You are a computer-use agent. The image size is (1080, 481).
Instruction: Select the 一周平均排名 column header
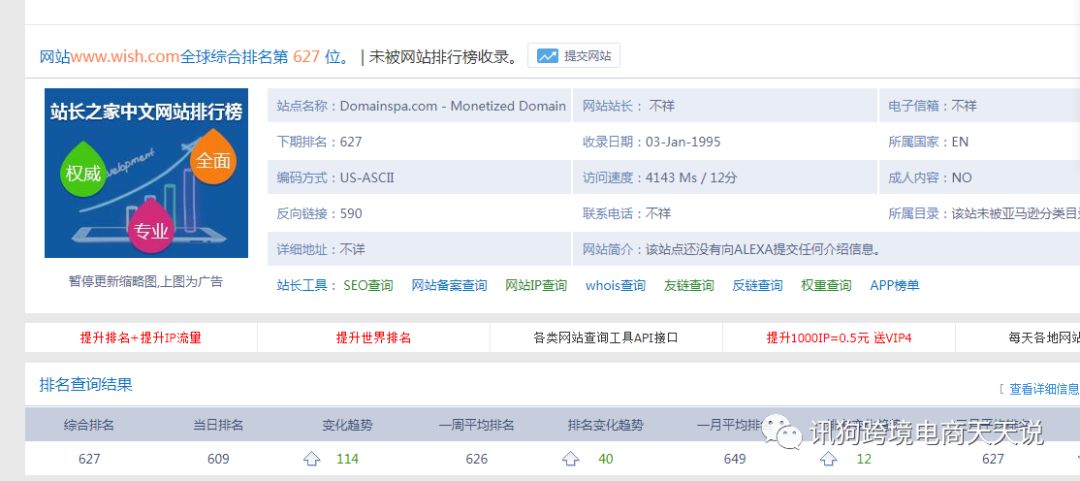pos(477,425)
